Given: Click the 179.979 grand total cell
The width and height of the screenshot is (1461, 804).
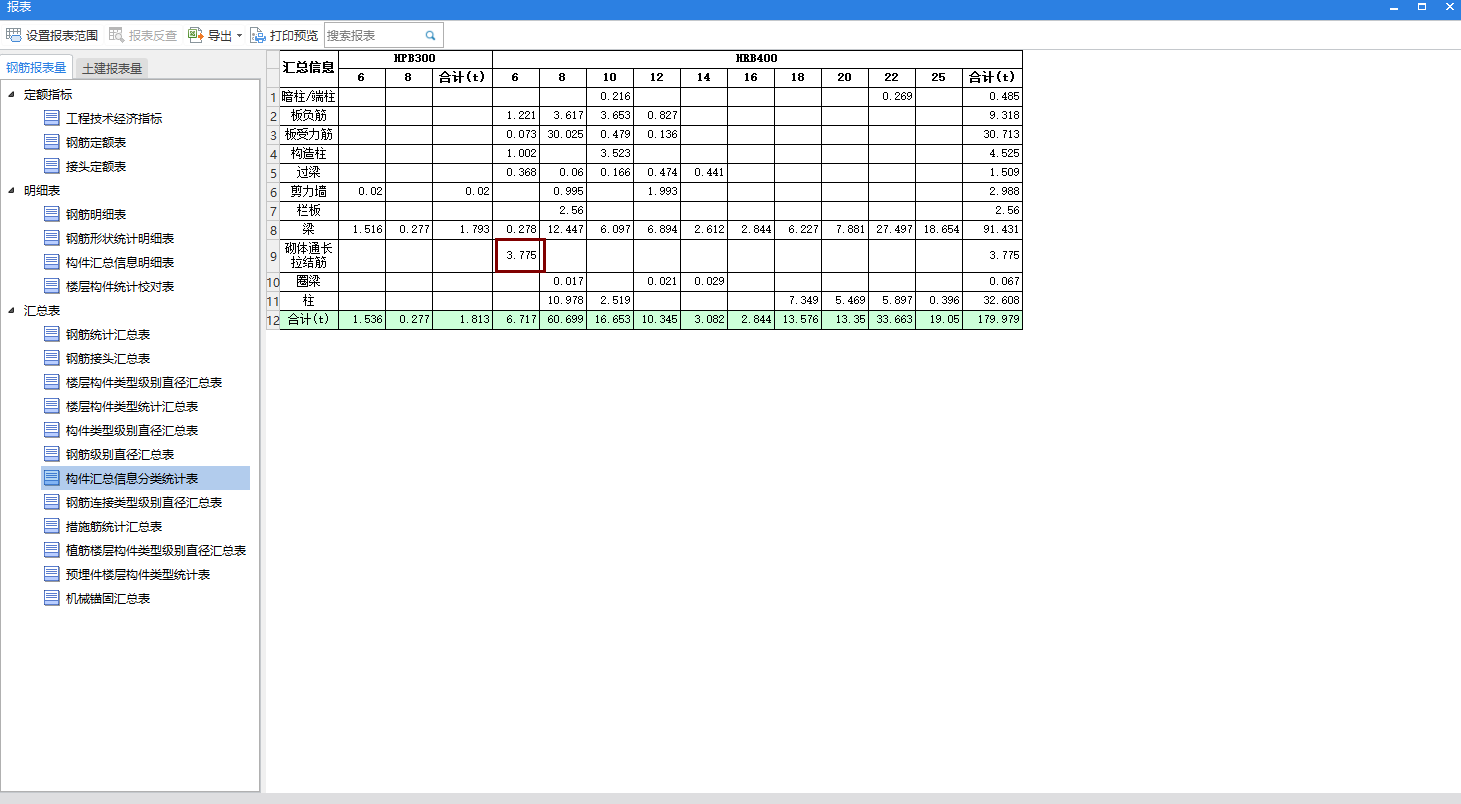Looking at the screenshot, I should tap(992, 320).
